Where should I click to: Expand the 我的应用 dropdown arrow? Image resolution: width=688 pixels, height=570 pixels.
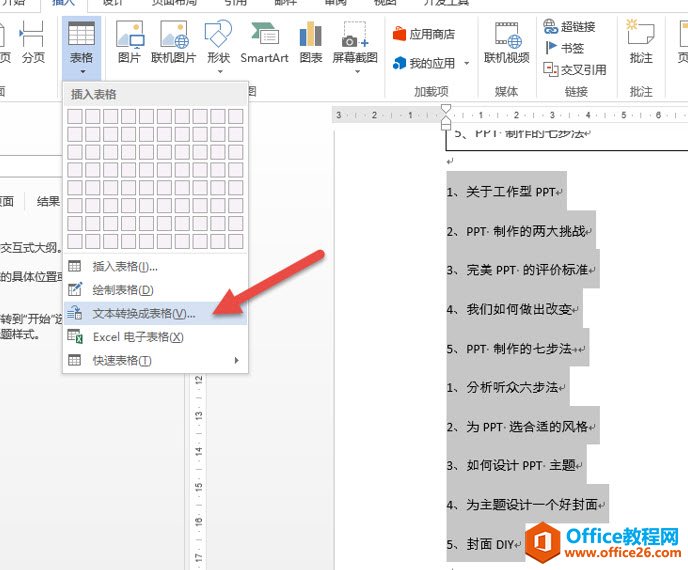(x=466, y=64)
